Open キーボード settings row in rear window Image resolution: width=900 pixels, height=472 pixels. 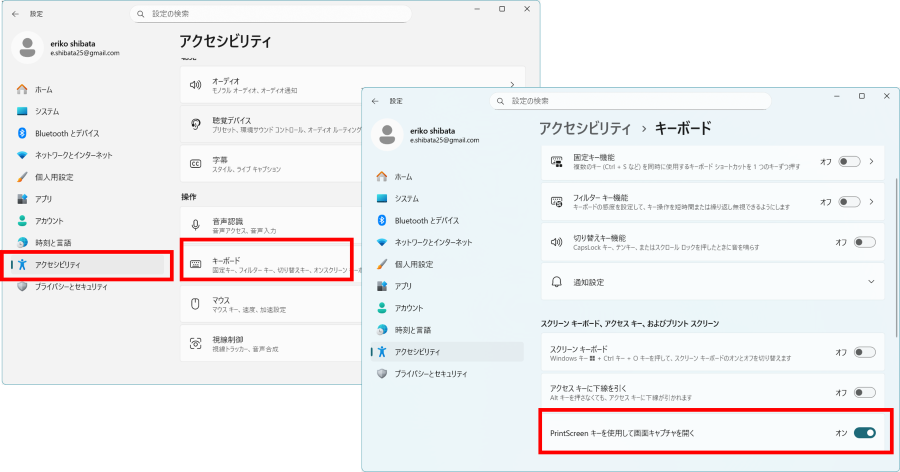[x=271, y=265]
